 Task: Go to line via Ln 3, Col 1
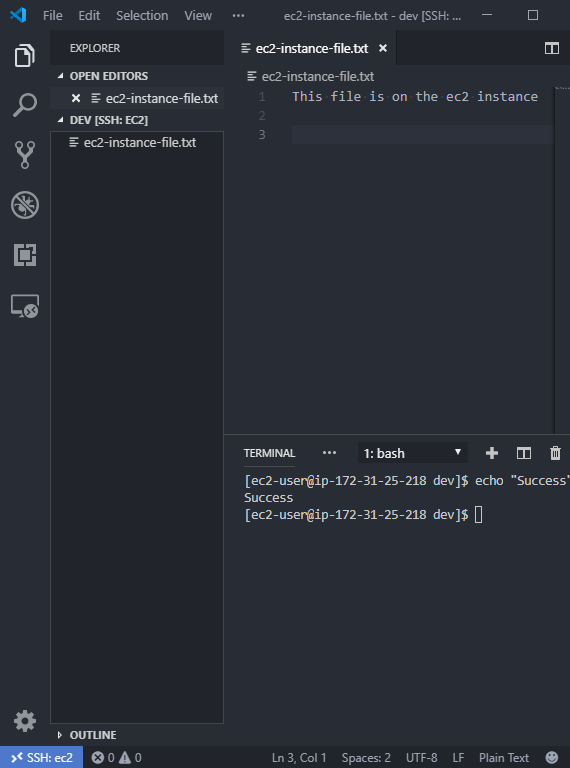click(299, 757)
